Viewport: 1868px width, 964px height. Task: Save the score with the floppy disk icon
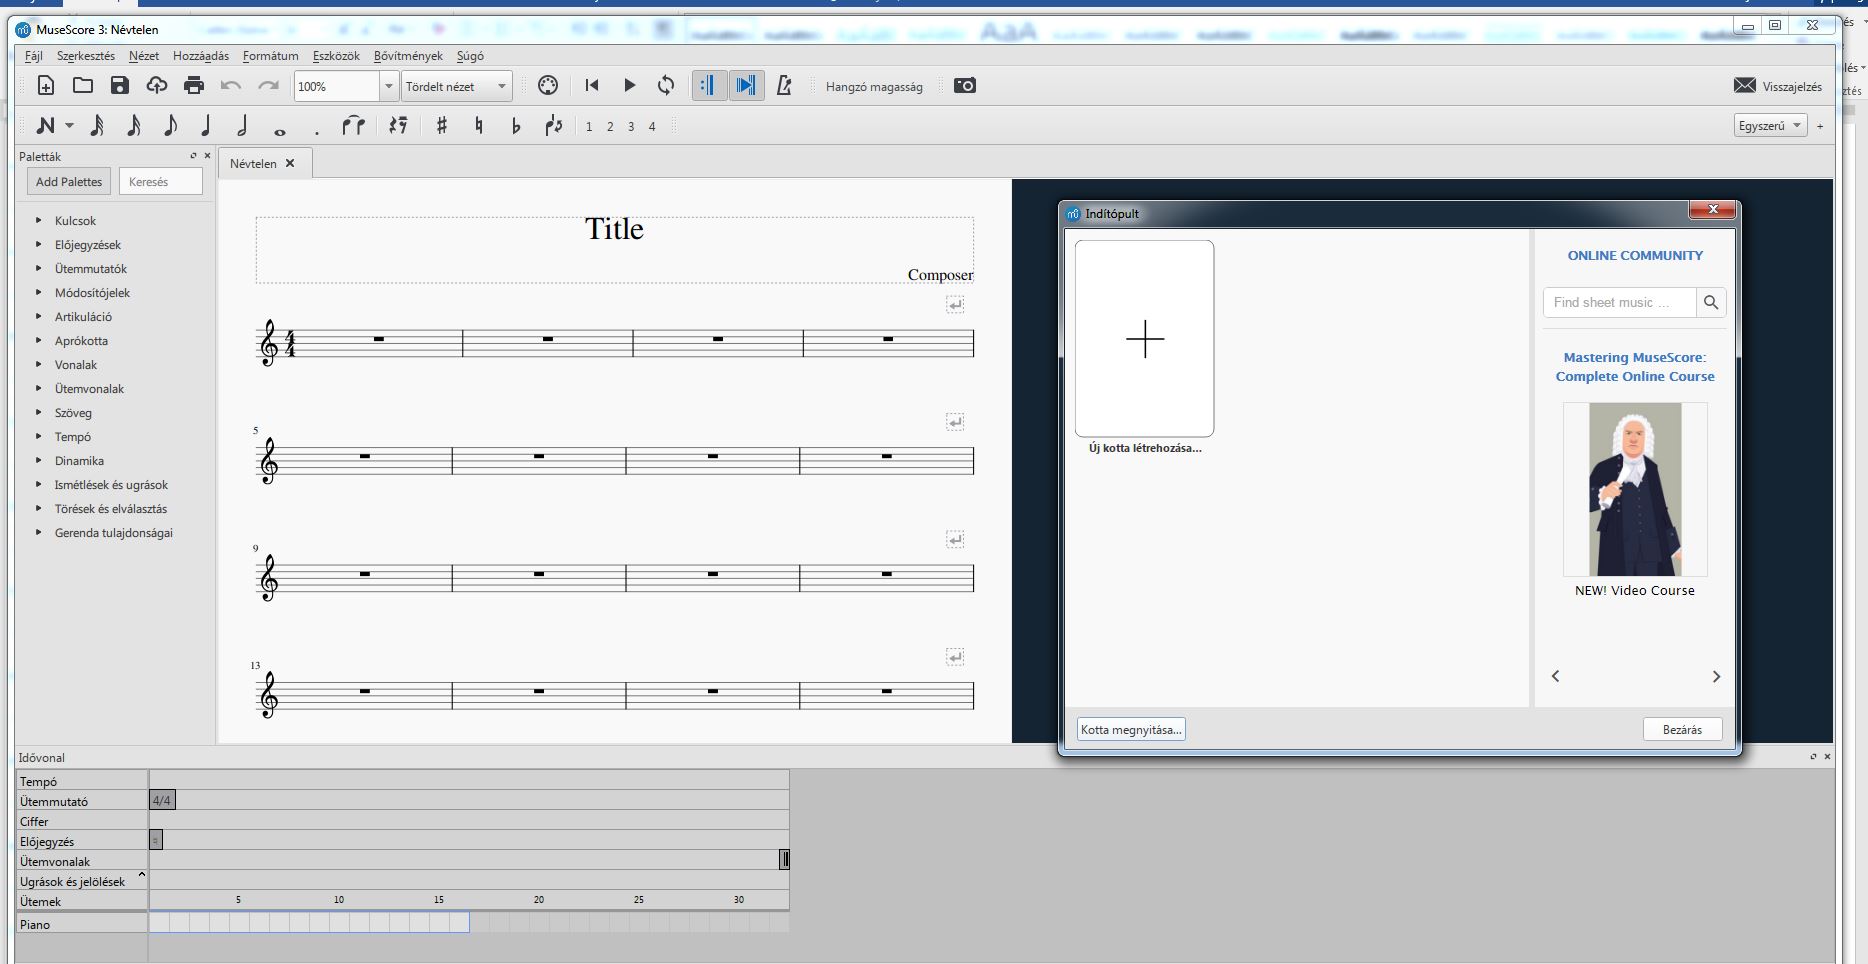pos(120,86)
